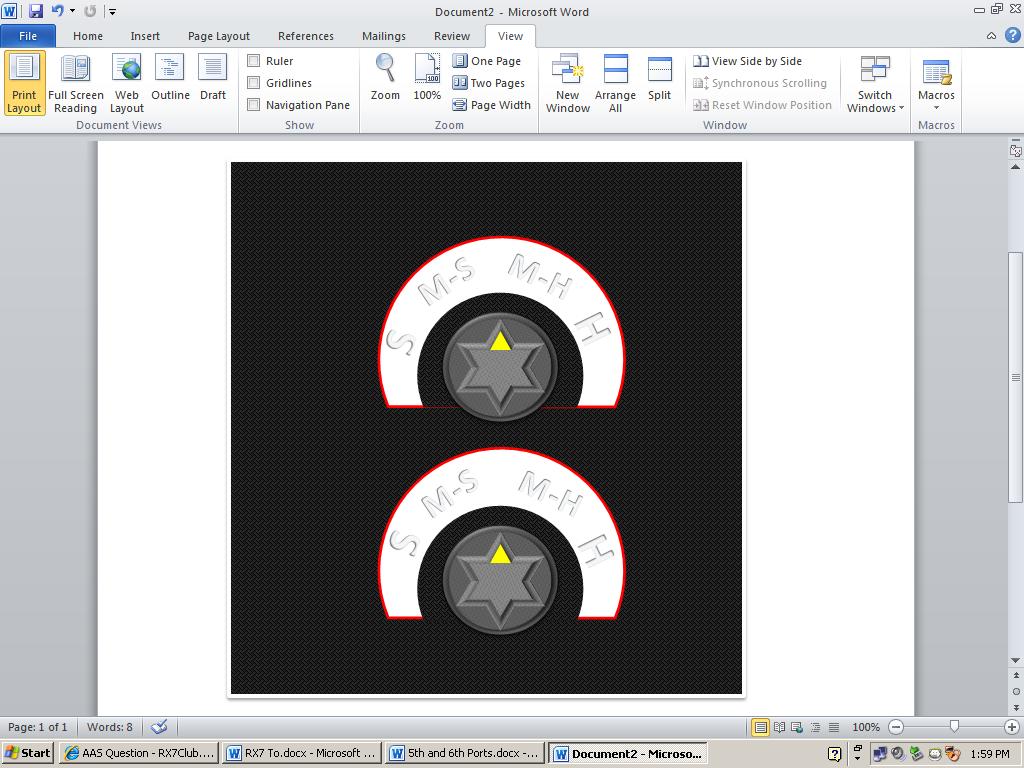The image size is (1024, 768).
Task: Split the document window
Action: coord(660,77)
